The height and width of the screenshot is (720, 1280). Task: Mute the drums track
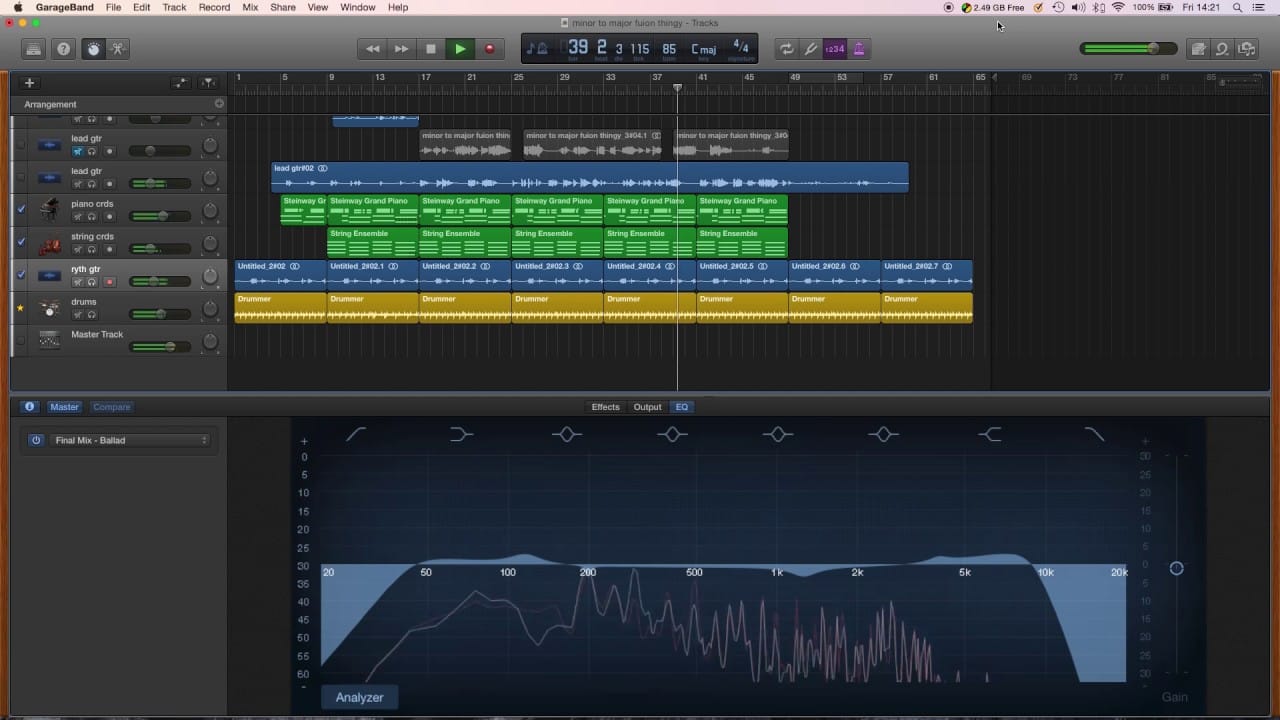click(x=77, y=315)
